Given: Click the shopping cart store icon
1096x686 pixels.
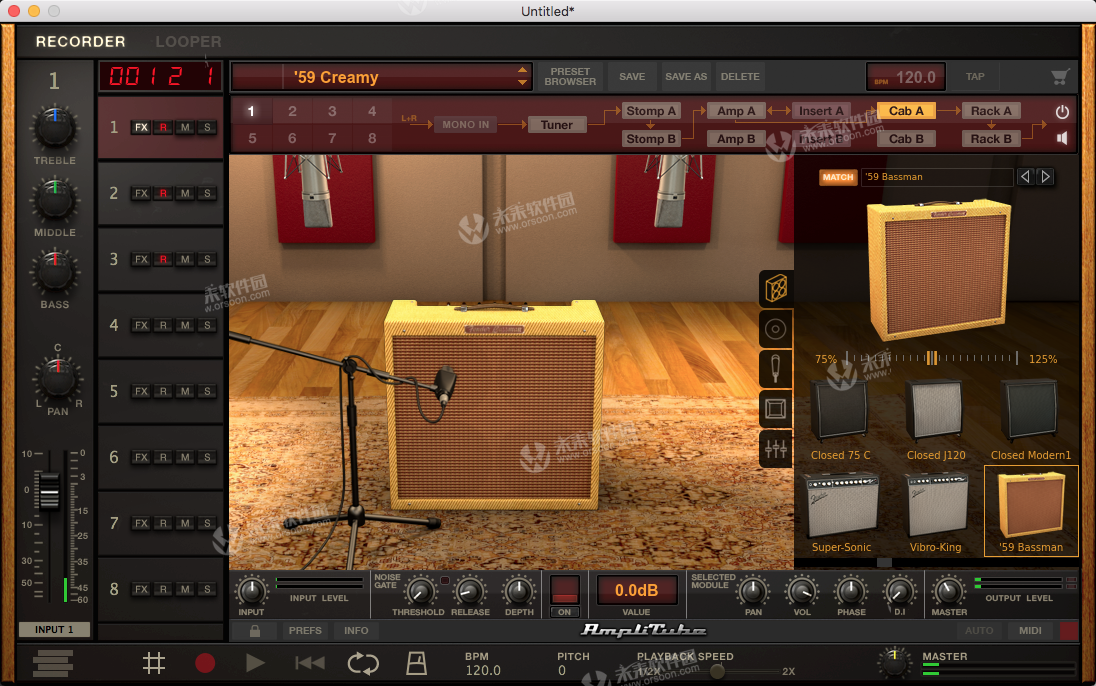Looking at the screenshot, I should tap(1060, 77).
